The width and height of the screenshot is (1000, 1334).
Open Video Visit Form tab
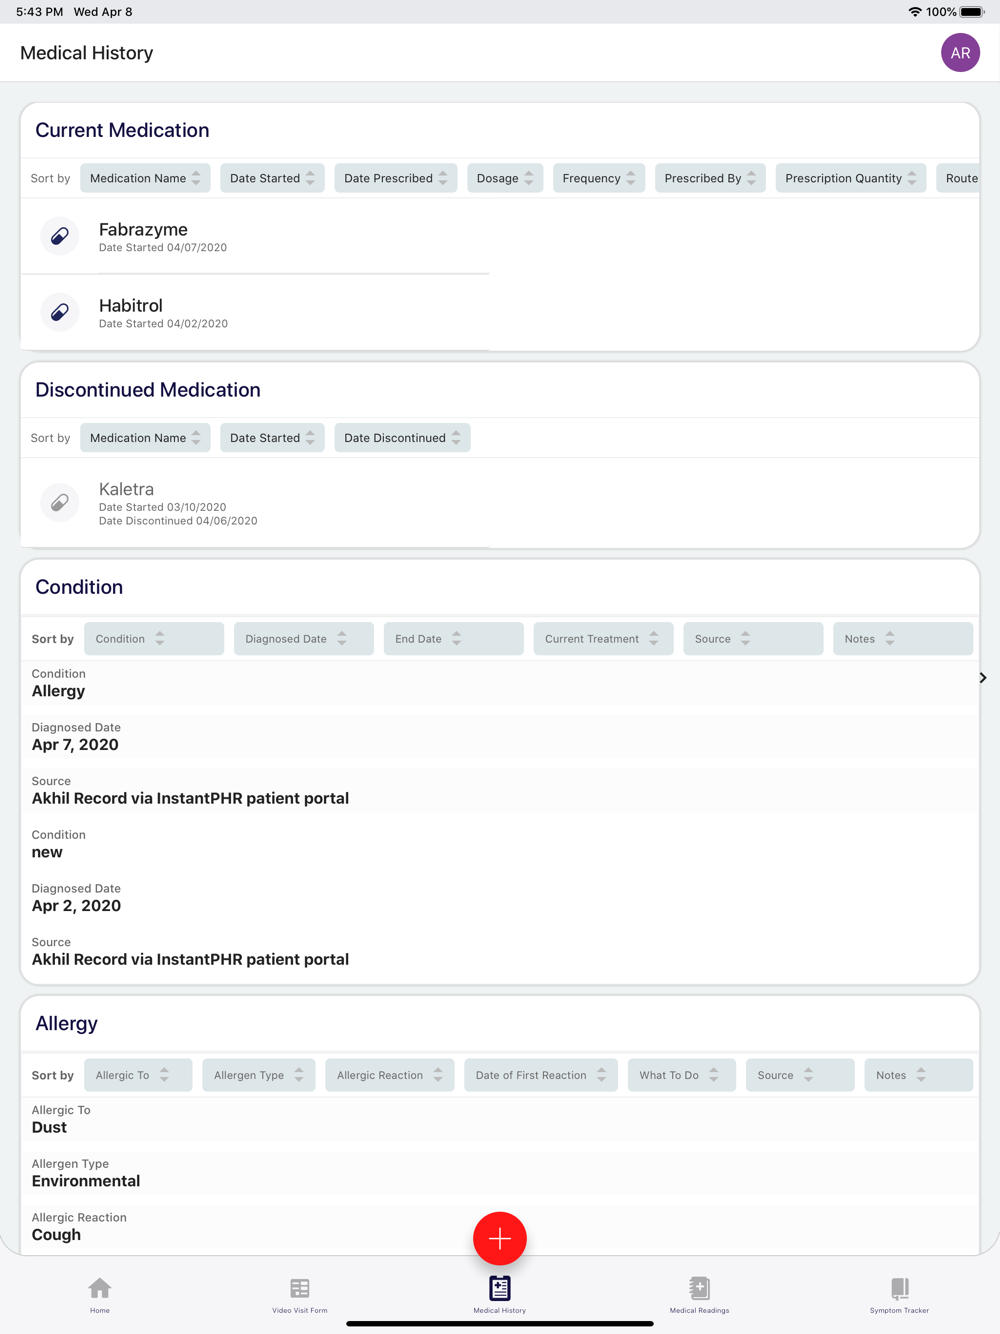pos(300,1294)
